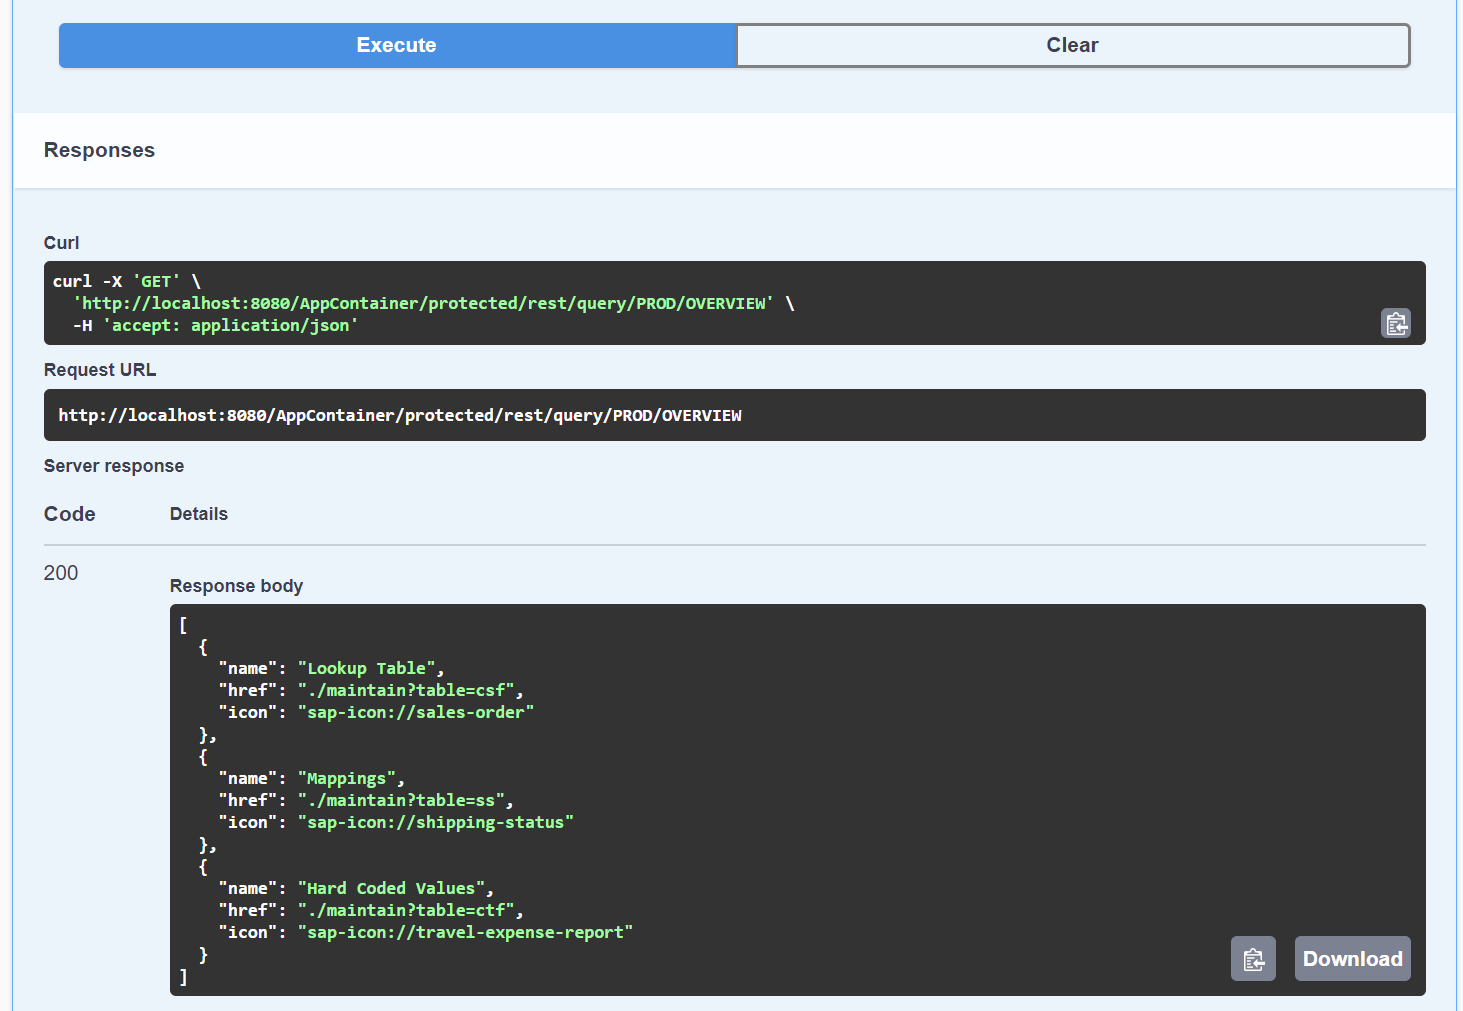The height and width of the screenshot is (1011, 1463).
Task: Click the Request URL label
Action: [100, 370]
